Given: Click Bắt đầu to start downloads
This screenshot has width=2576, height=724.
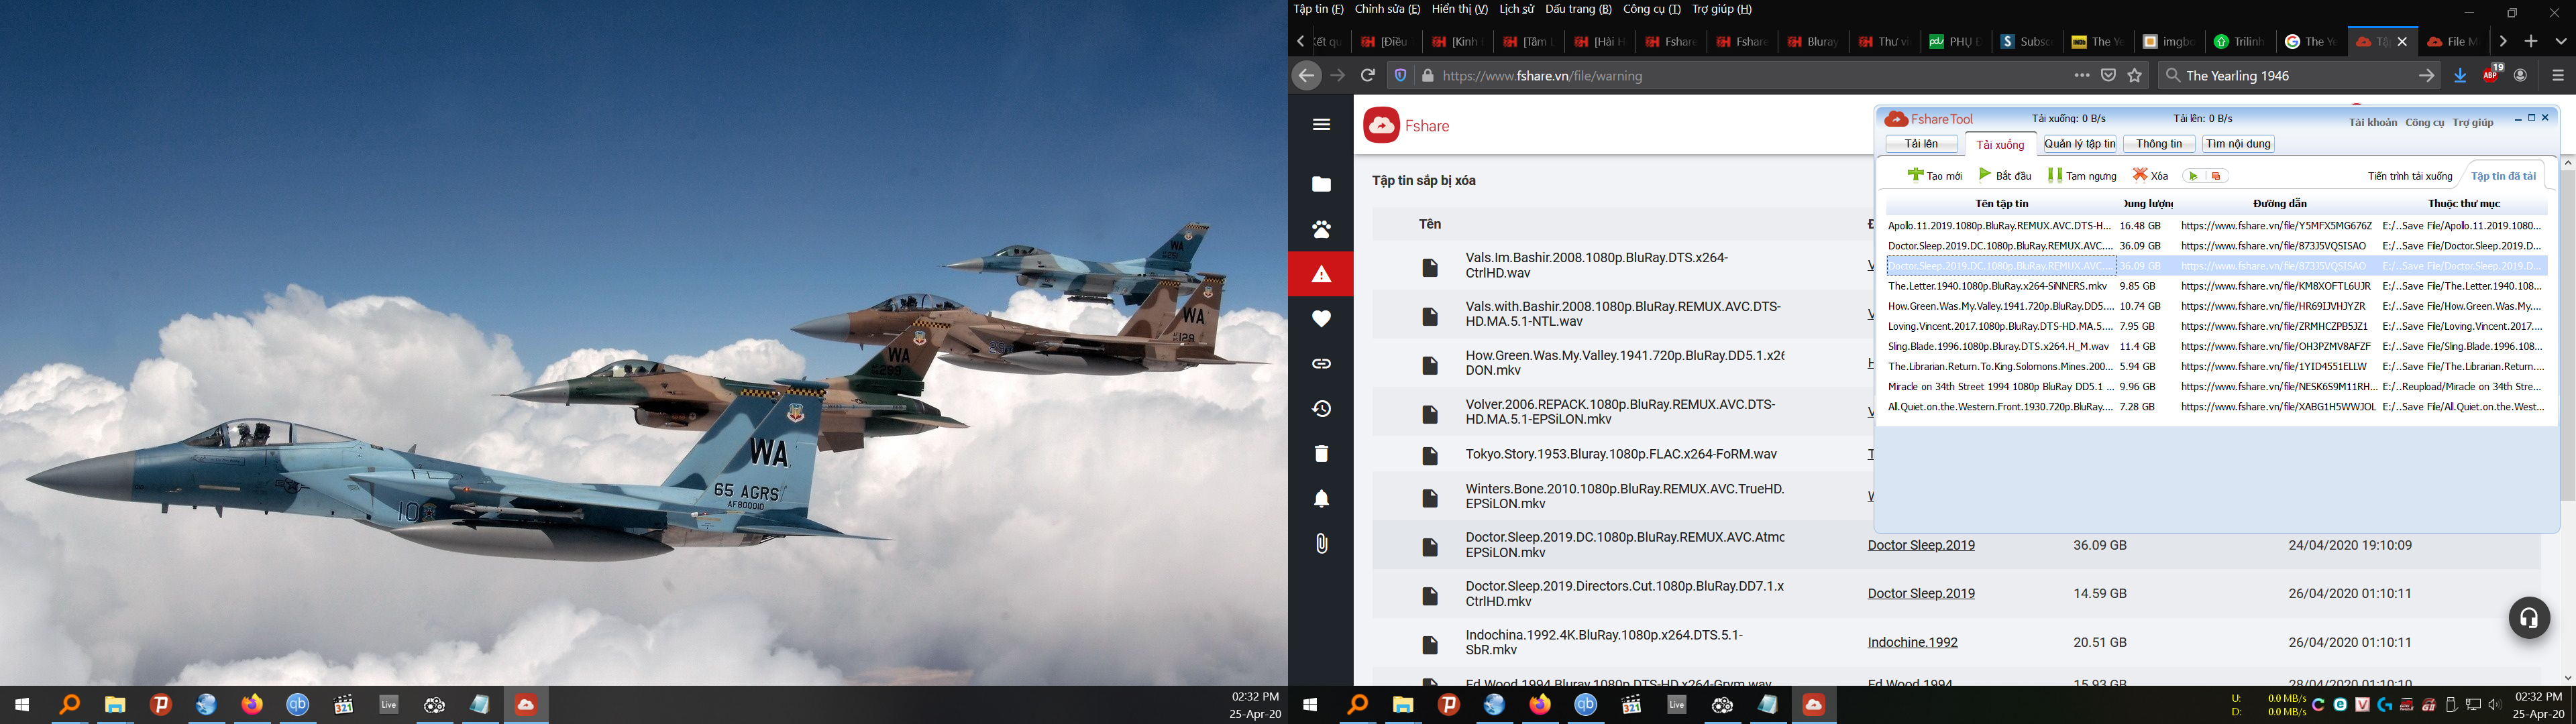Looking at the screenshot, I should [x=2005, y=175].
